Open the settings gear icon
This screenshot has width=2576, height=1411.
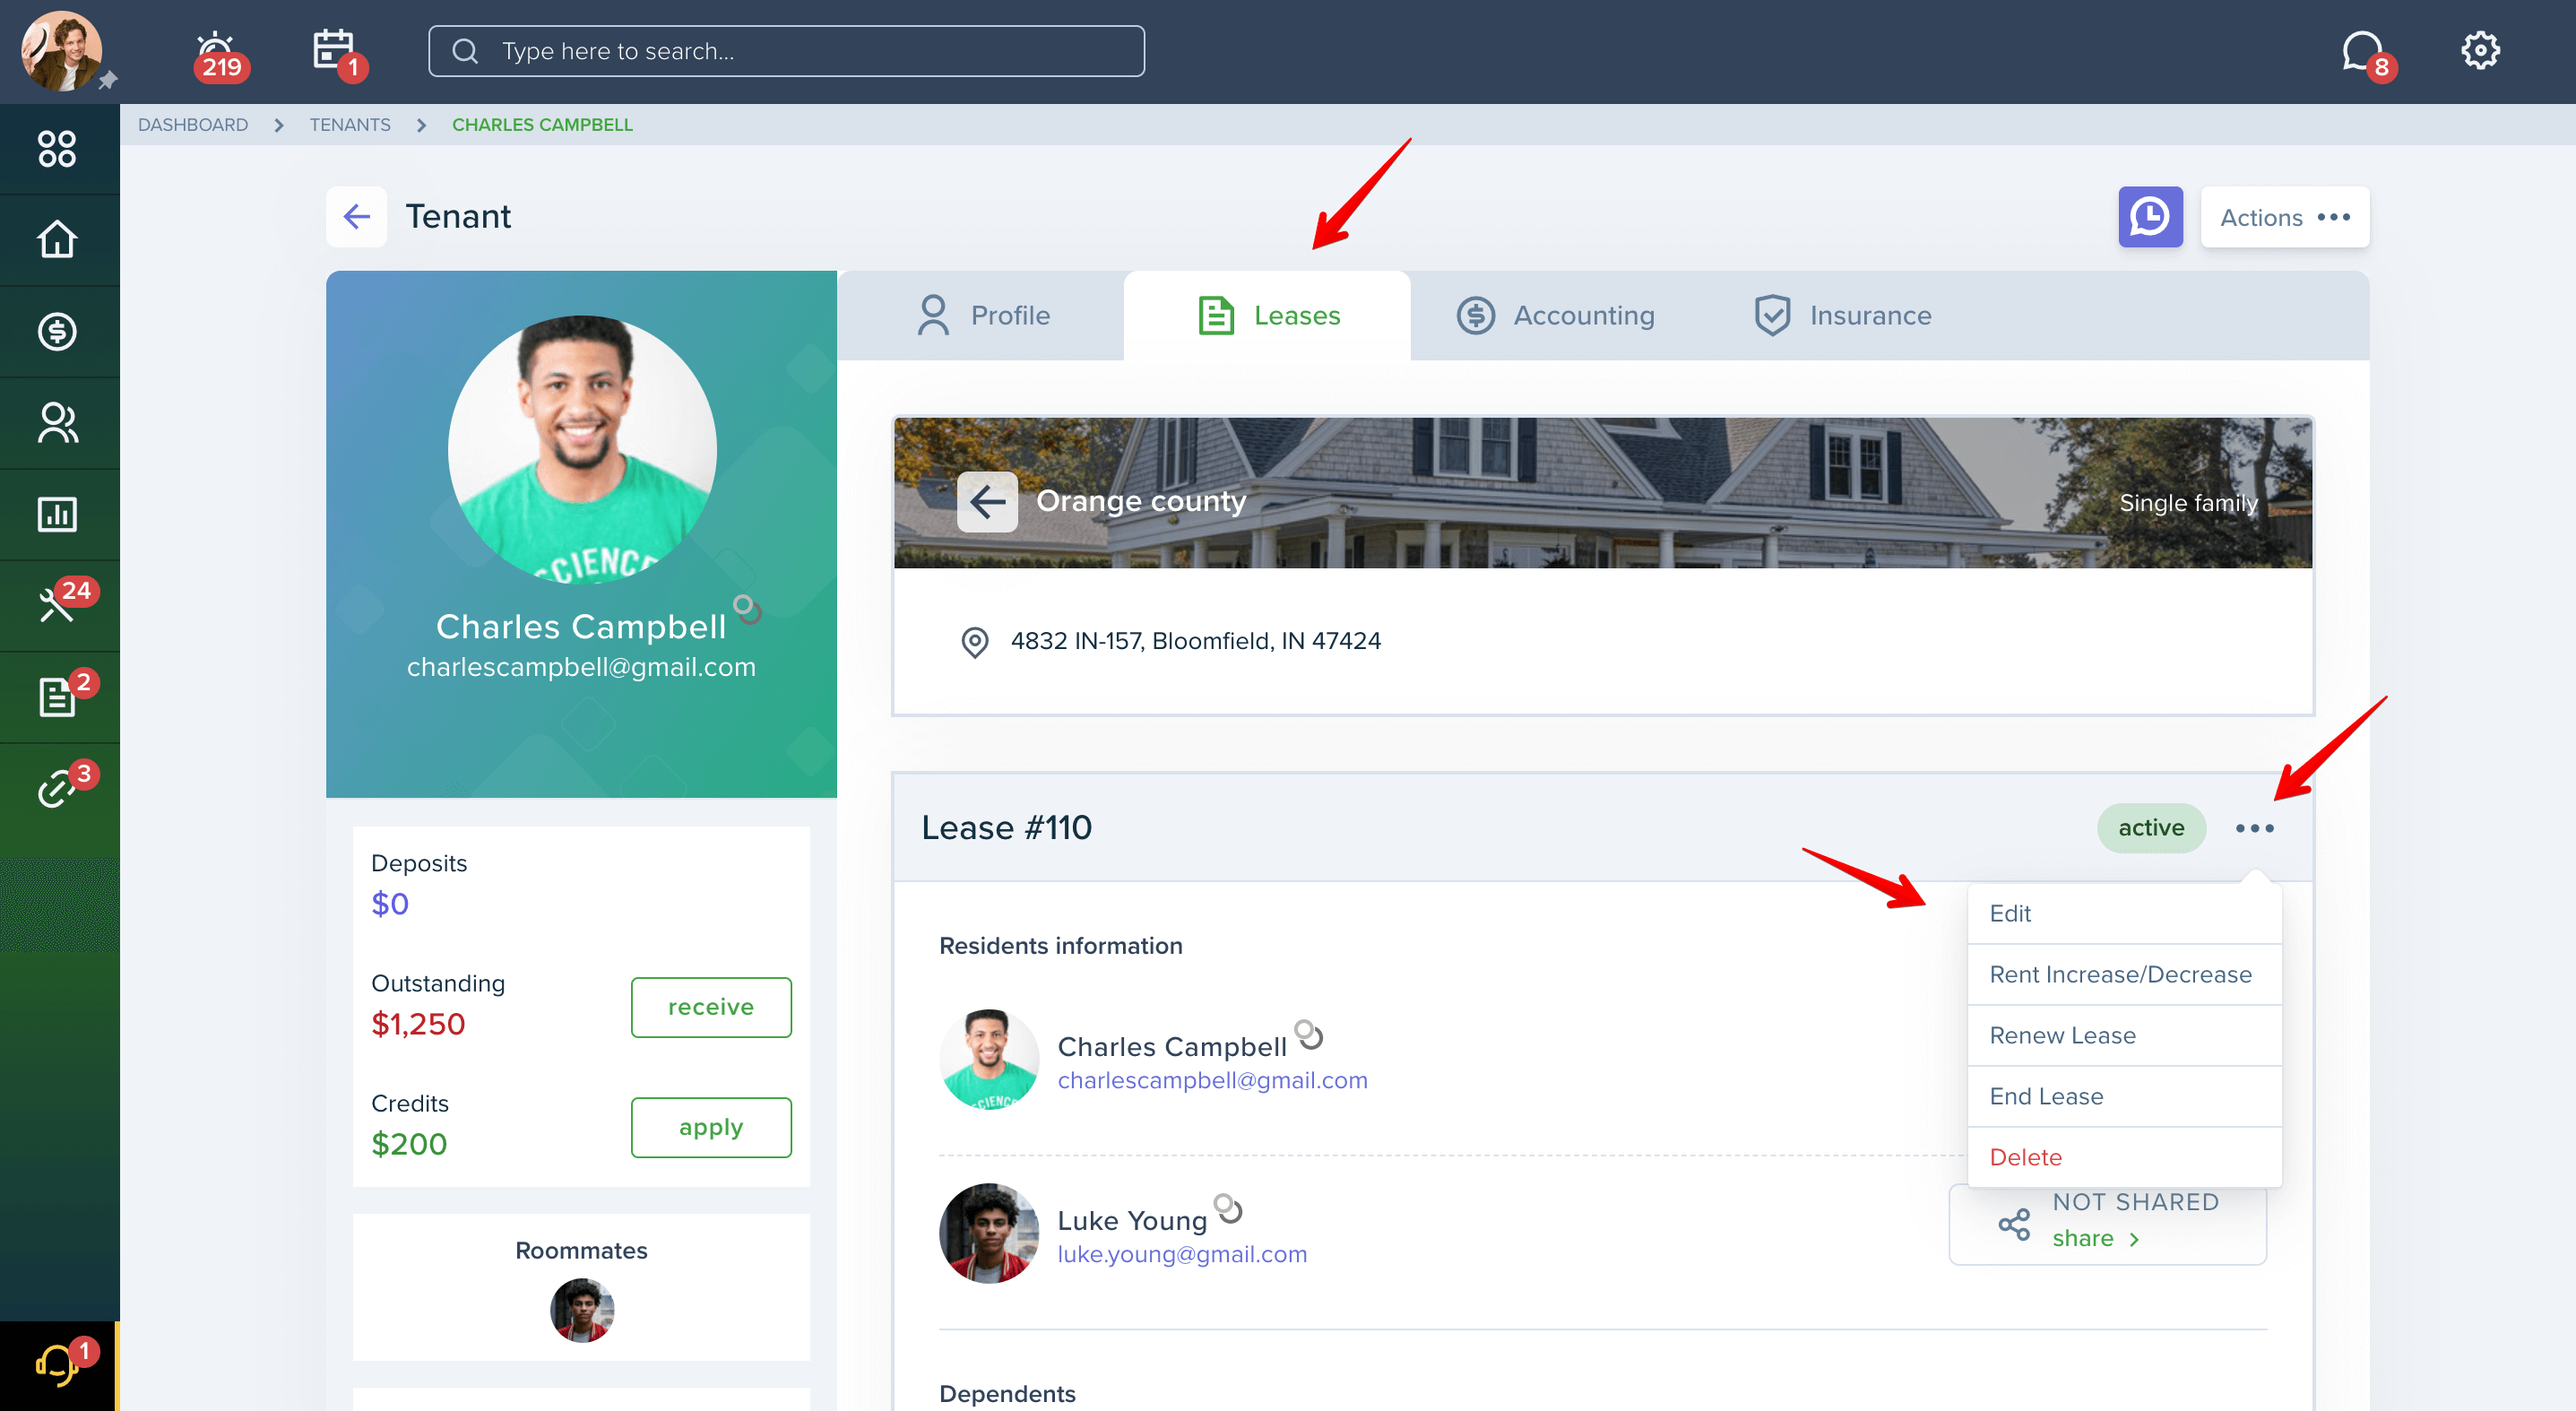point(2480,50)
